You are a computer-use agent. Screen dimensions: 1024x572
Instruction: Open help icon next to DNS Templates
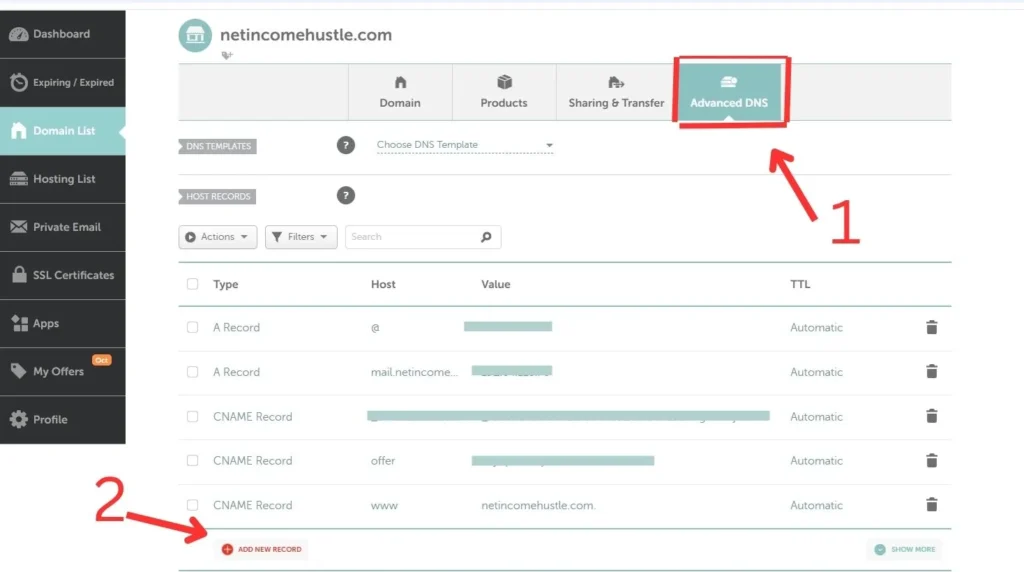(346, 145)
